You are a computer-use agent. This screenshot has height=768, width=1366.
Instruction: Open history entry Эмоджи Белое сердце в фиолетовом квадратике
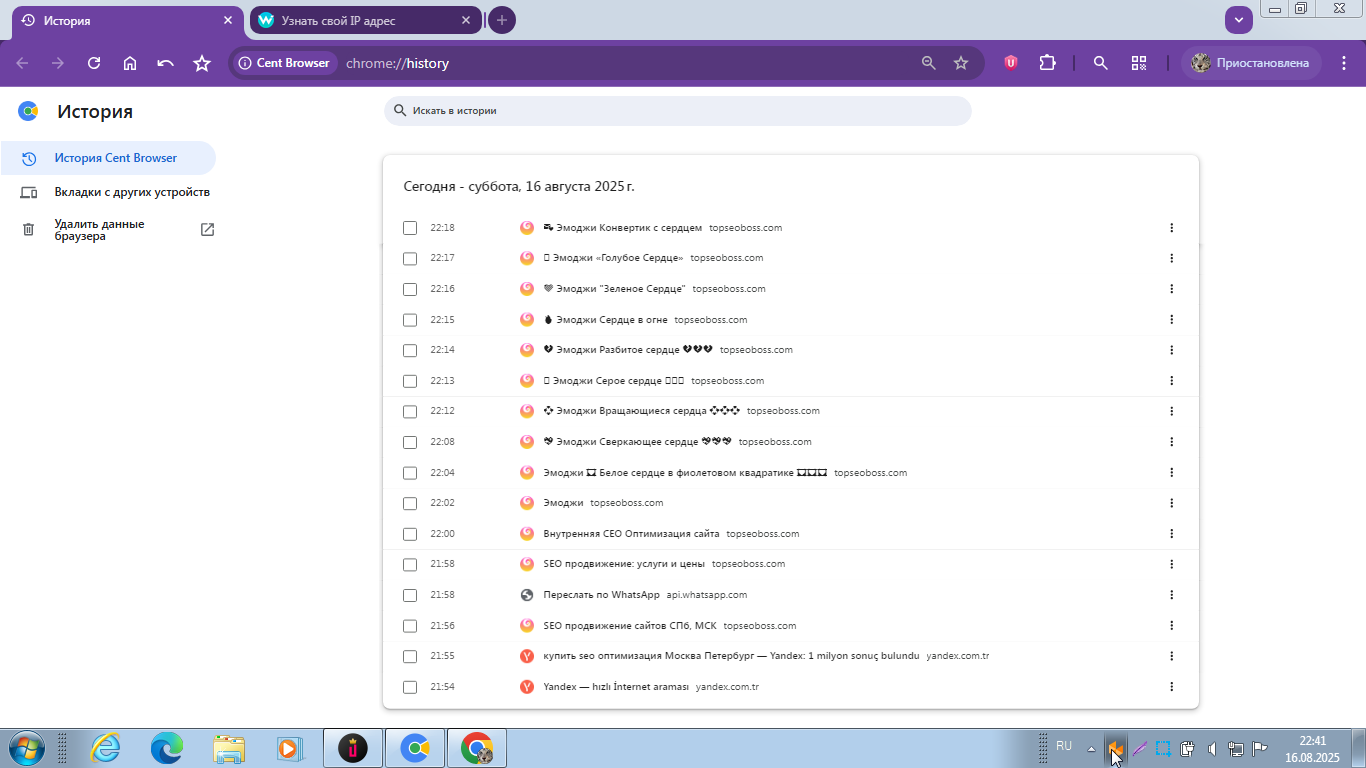click(x=685, y=473)
